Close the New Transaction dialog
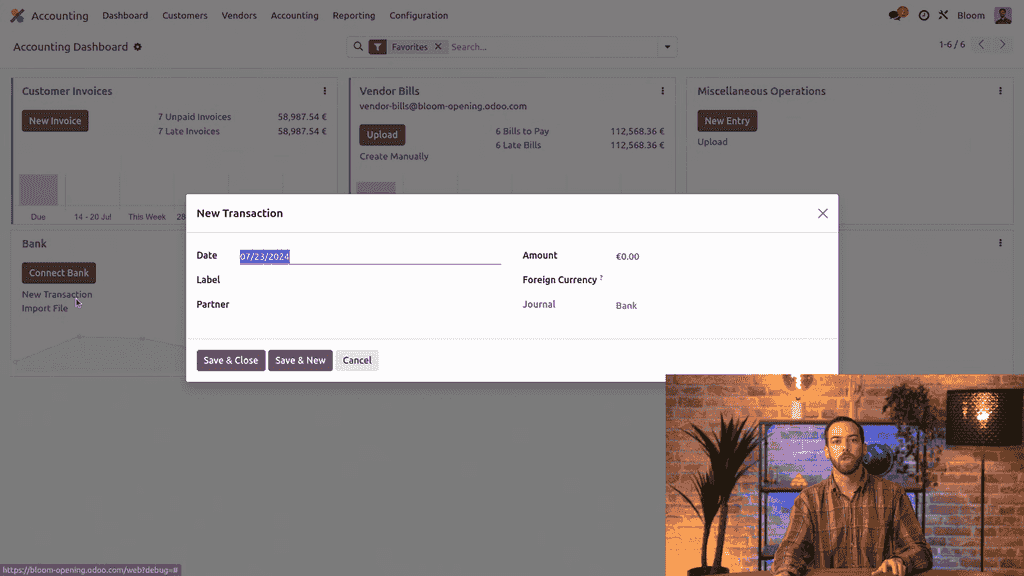Viewport: 1024px width, 576px height. tap(822, 213)
